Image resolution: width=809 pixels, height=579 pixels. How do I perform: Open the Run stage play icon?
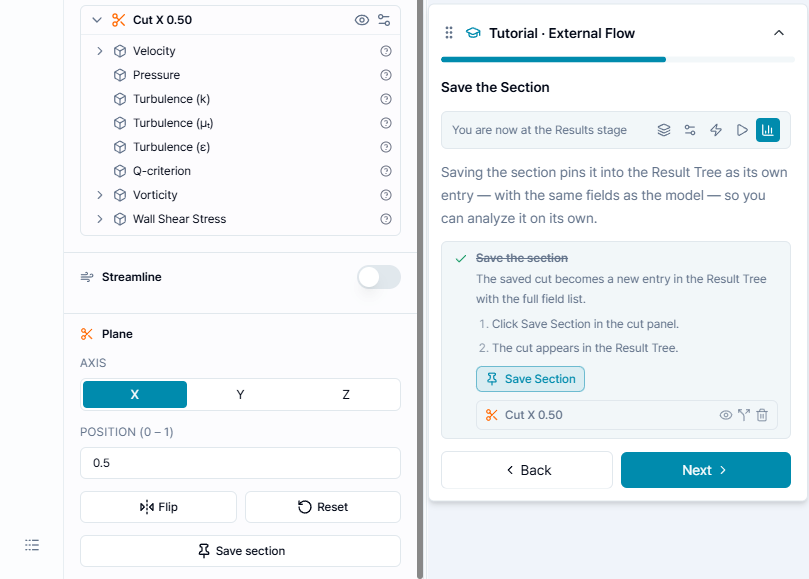click(742, 130)
